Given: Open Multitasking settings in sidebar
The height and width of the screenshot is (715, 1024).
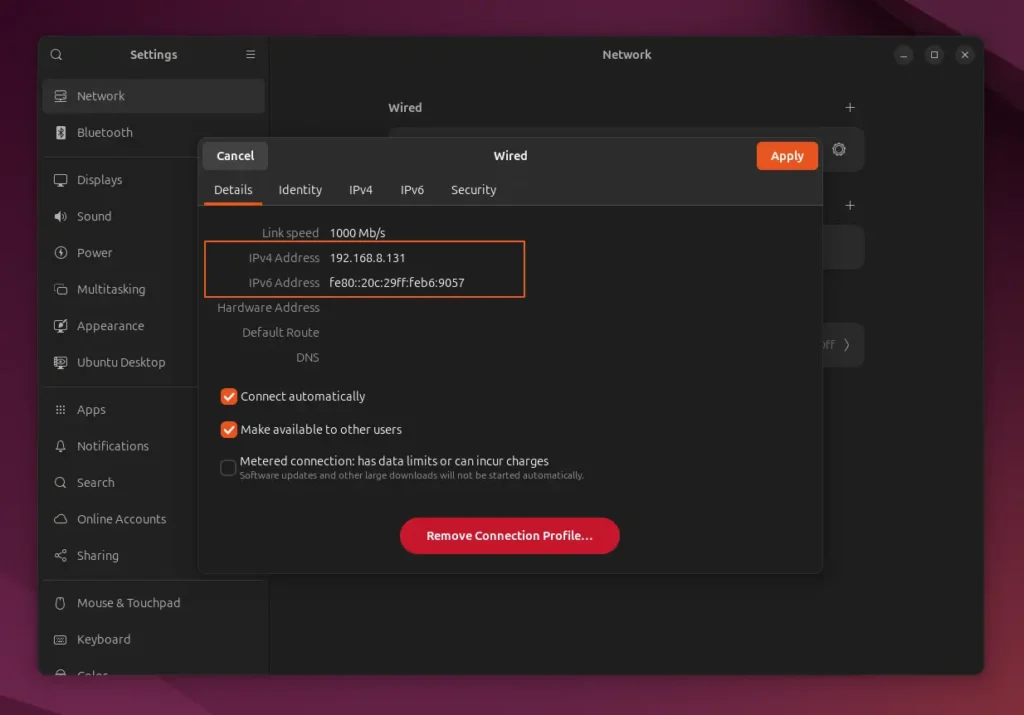Looking at the screenshot, I should (110, 290).
